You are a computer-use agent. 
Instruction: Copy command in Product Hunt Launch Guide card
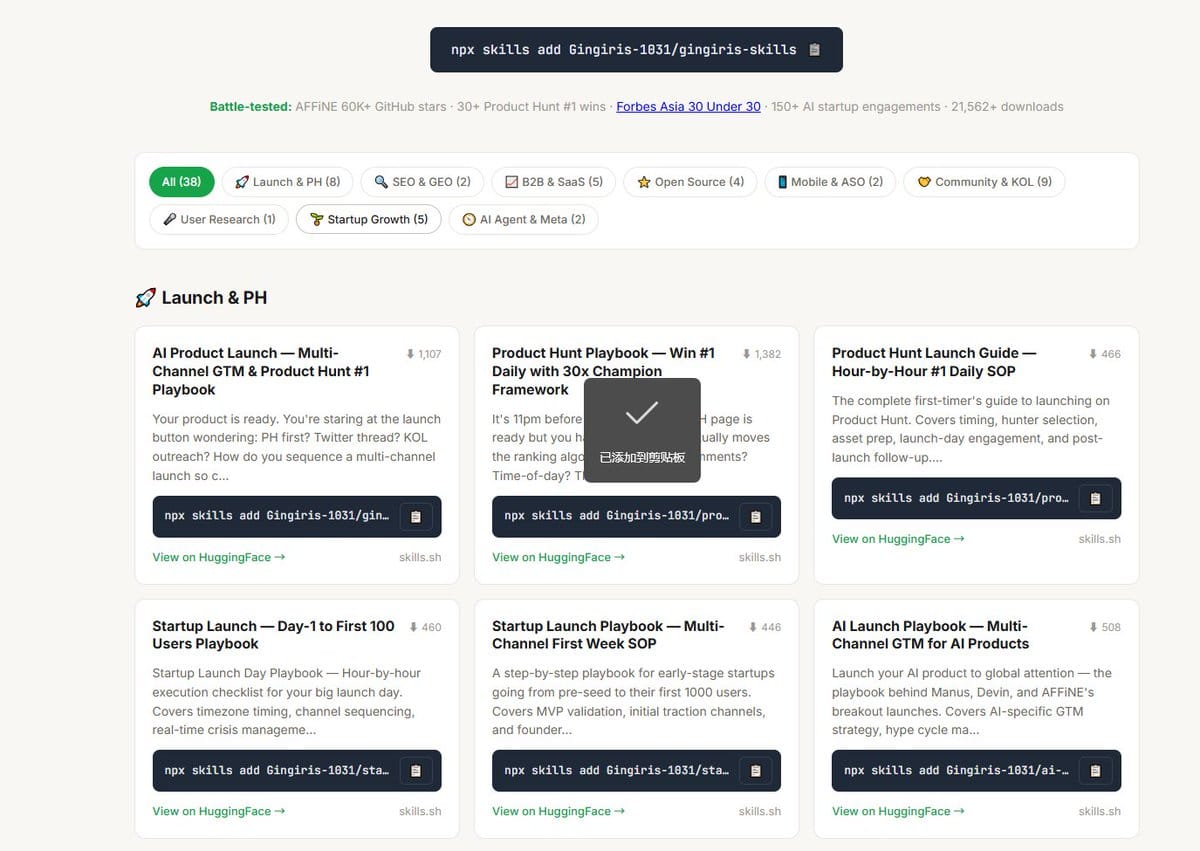(x=1095, y=498)
